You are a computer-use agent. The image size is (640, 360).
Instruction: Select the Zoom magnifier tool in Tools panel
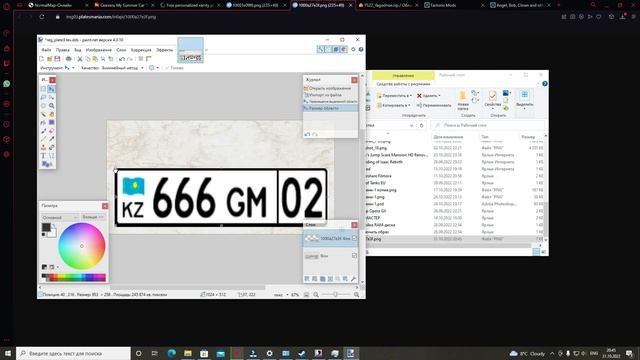(x=51, y=106)
